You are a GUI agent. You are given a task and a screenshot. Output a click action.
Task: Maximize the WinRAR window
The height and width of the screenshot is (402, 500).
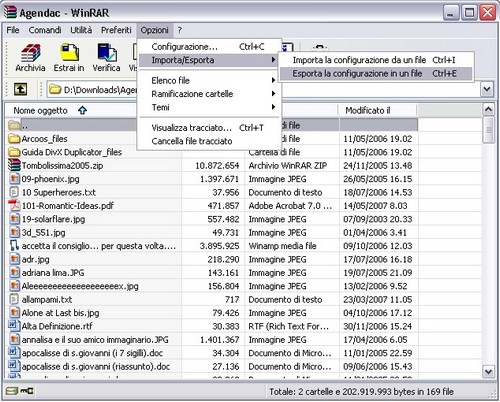[x=469, y=13]
